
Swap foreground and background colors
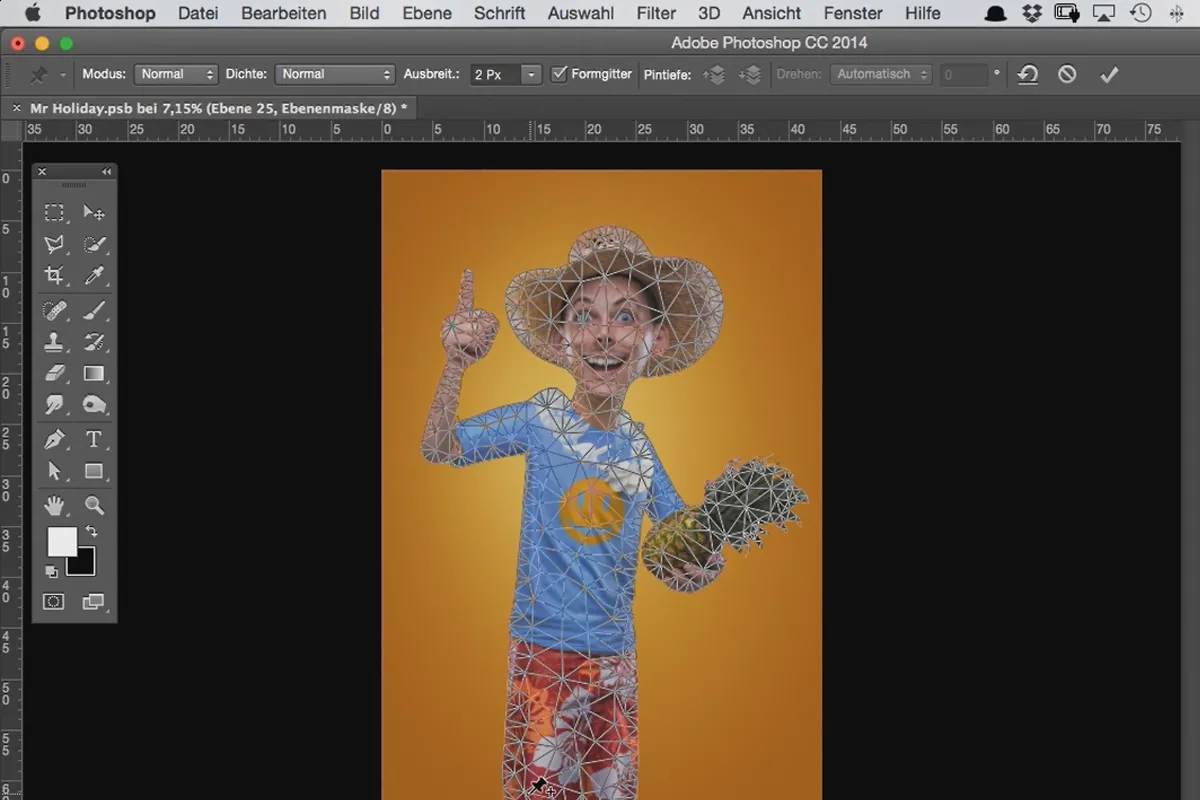point(92,531)
